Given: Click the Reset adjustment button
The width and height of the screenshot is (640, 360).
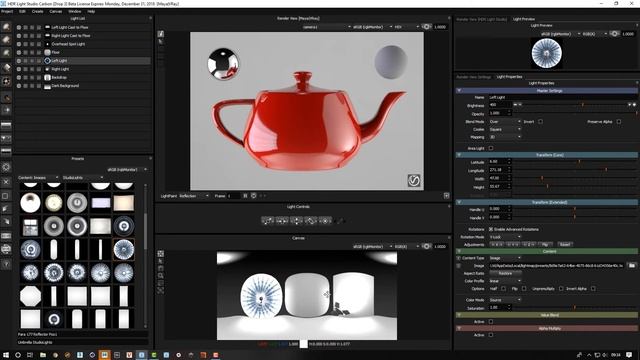Looking at the screenshot, I should coord(565,244).
